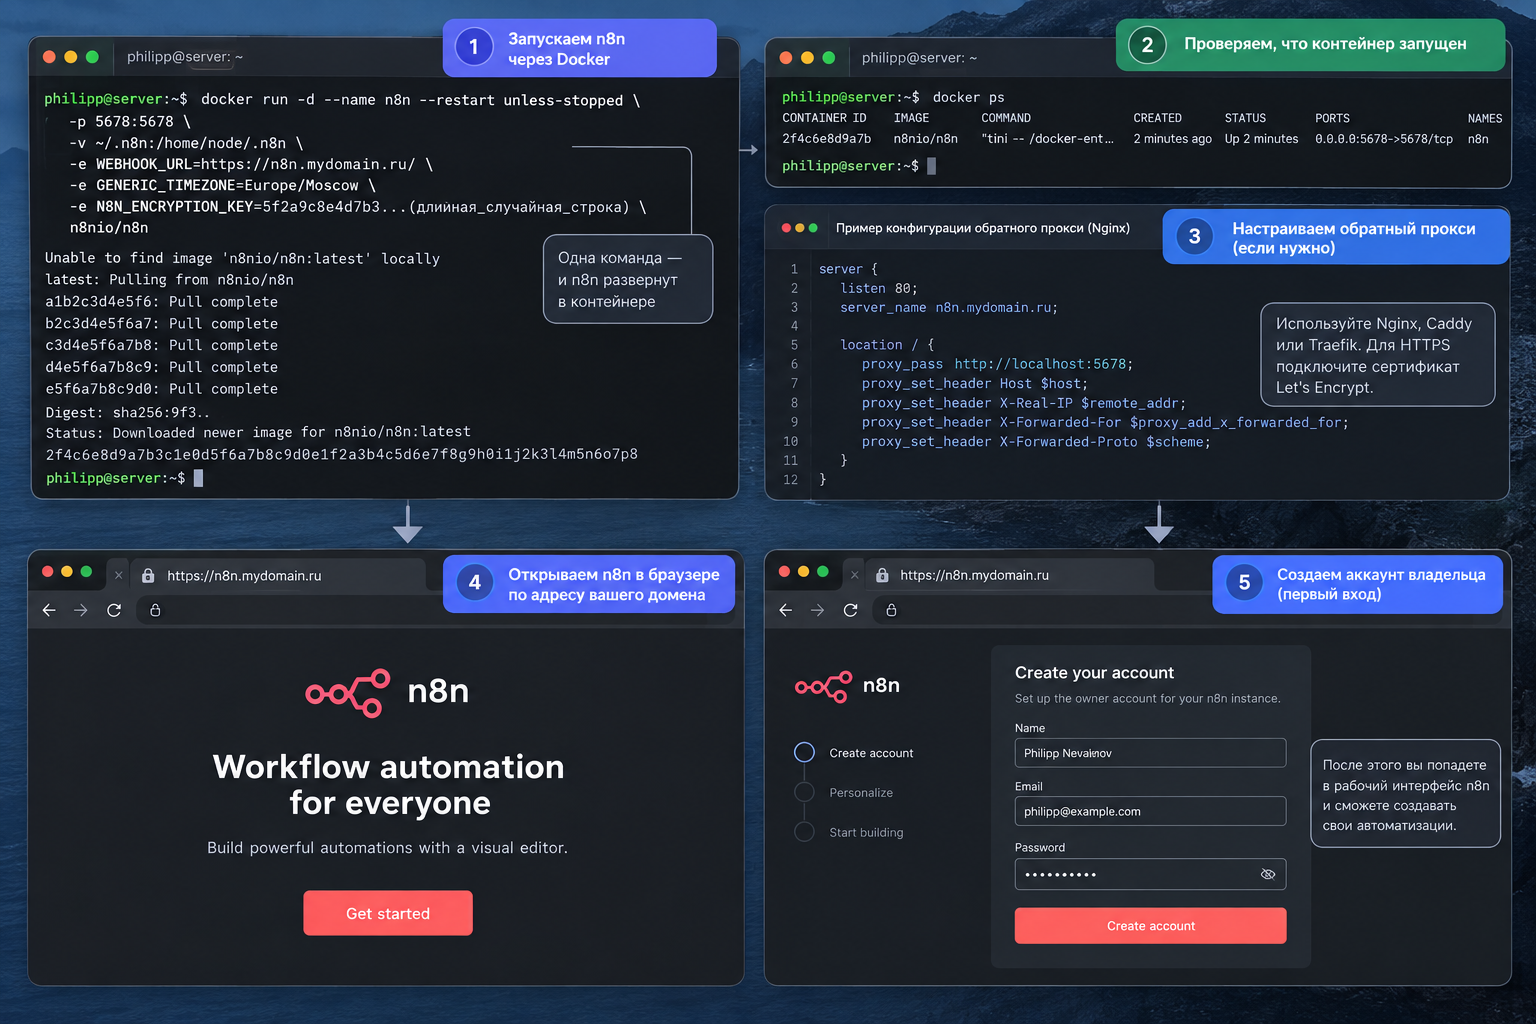Select the docker run terminal tab philipp@server
The width and height of the screenshot is (1536, 1024).
[x=184, y=57]
